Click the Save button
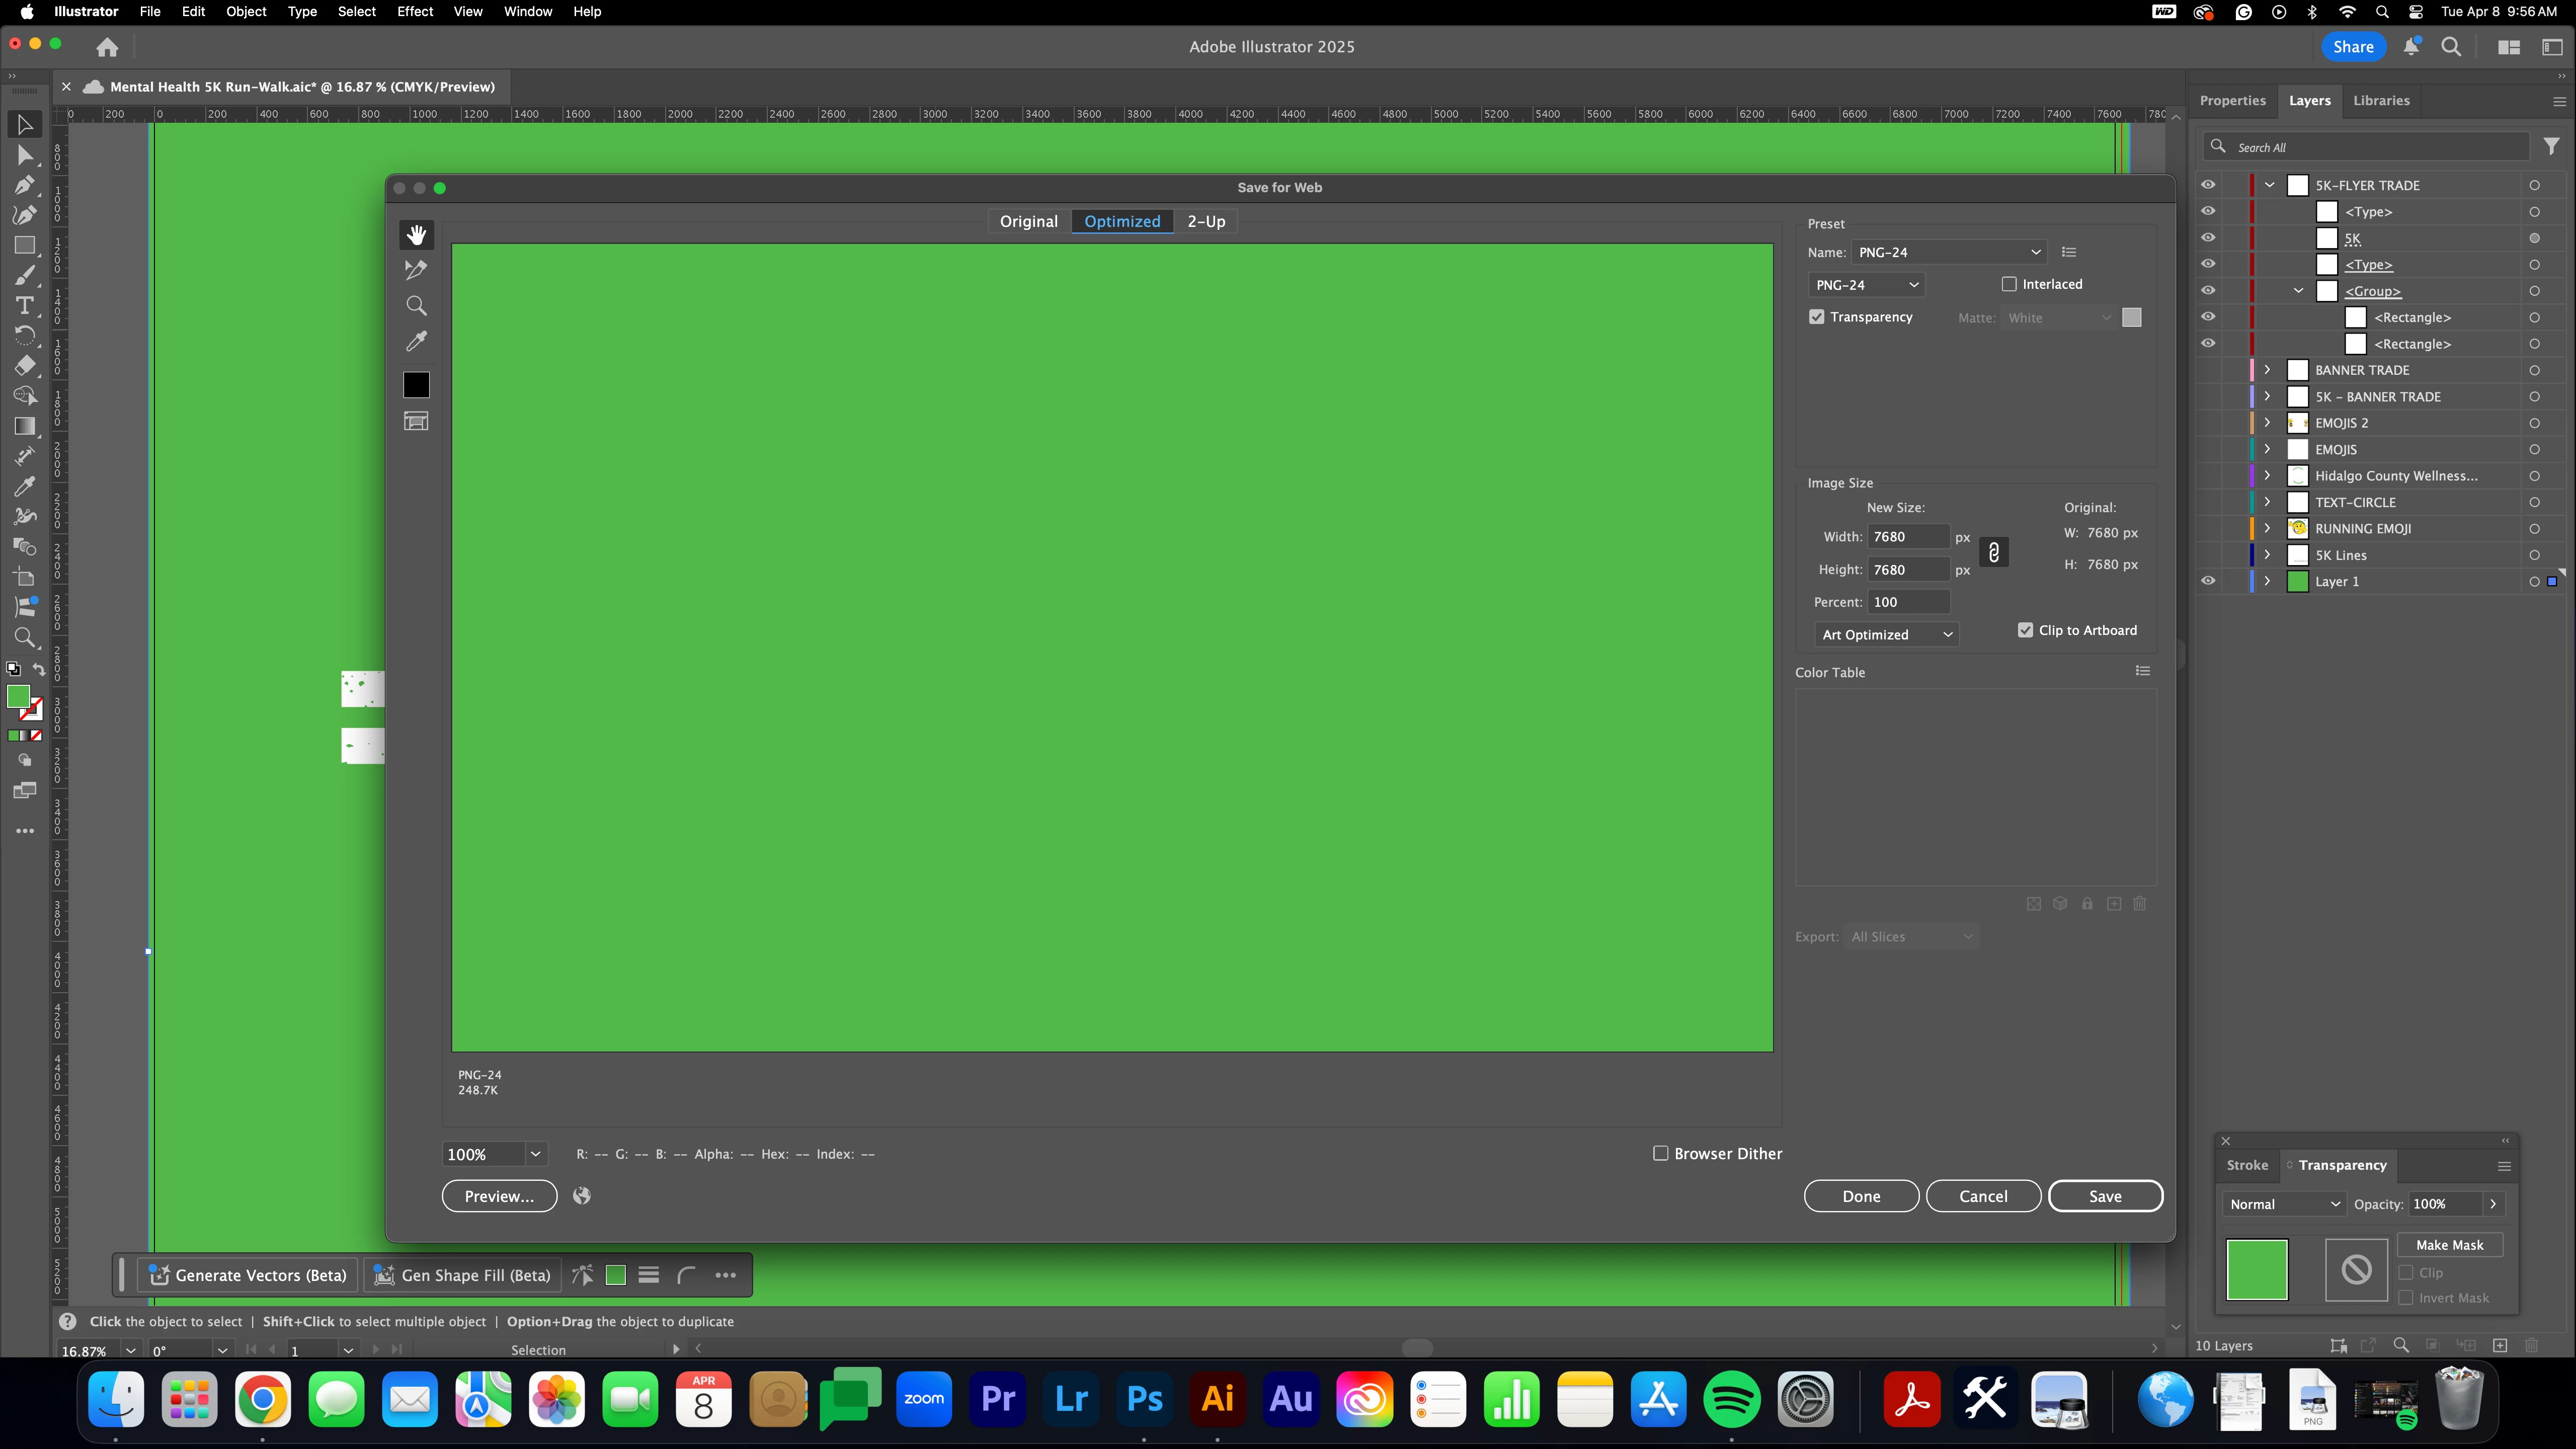The image size is (2576, 1449). pyautogui.click(x=2104, y=1196)
